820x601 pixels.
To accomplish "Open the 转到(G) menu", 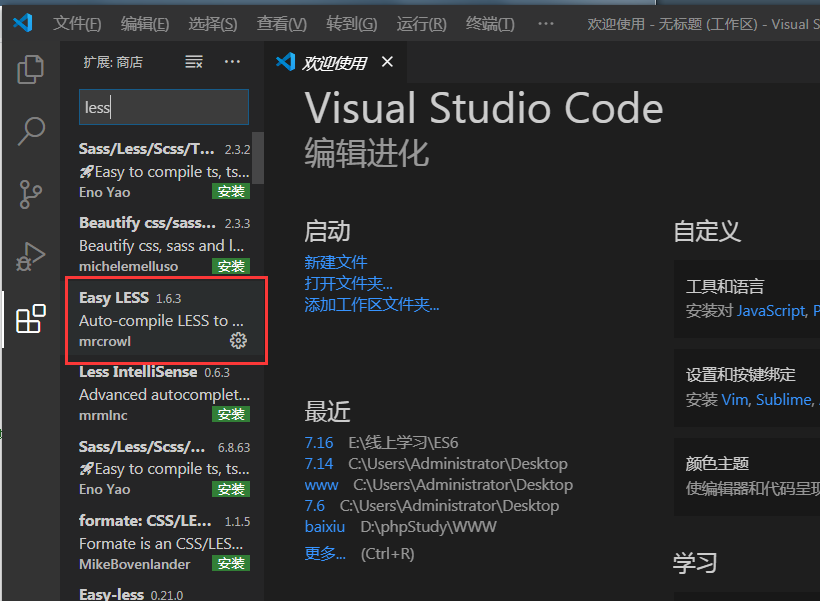I will click(351, 24).
